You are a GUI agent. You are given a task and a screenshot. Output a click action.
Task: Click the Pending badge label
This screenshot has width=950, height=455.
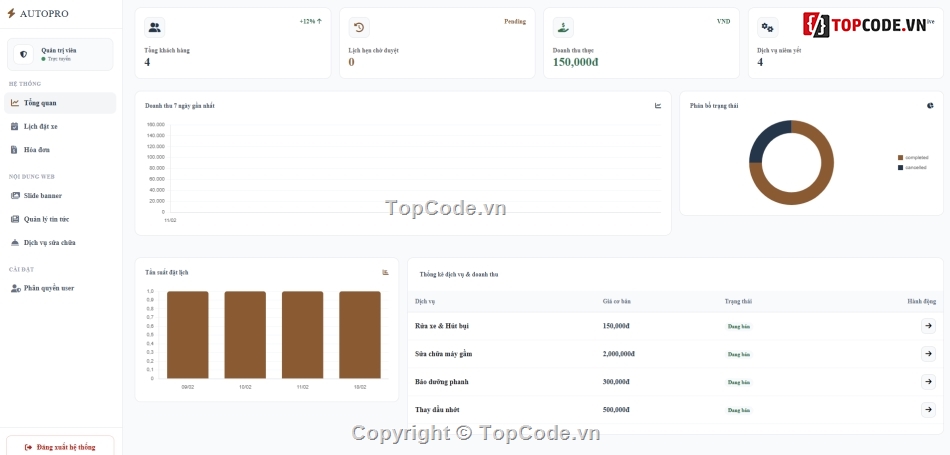click(515, 21)
